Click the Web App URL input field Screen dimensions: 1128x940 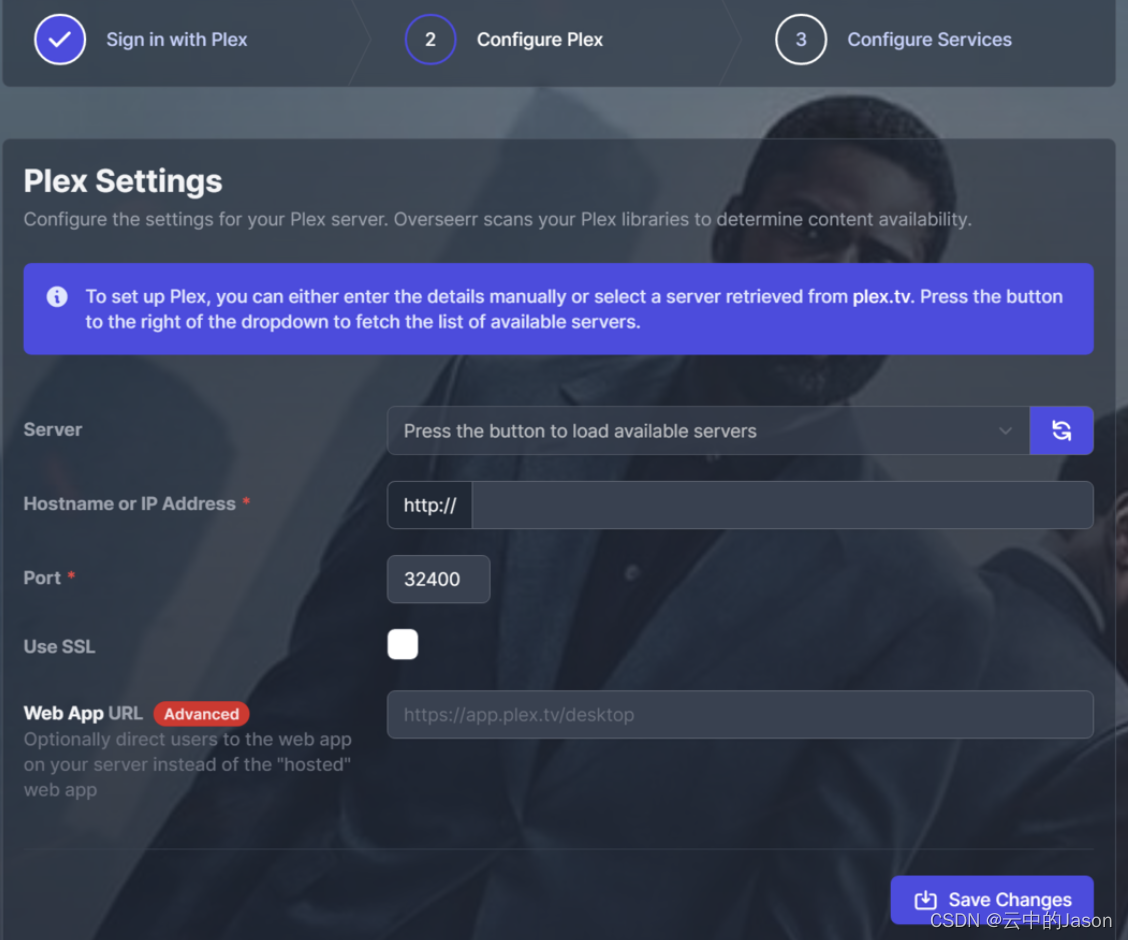pyautogui.click(x=739, y=715)
